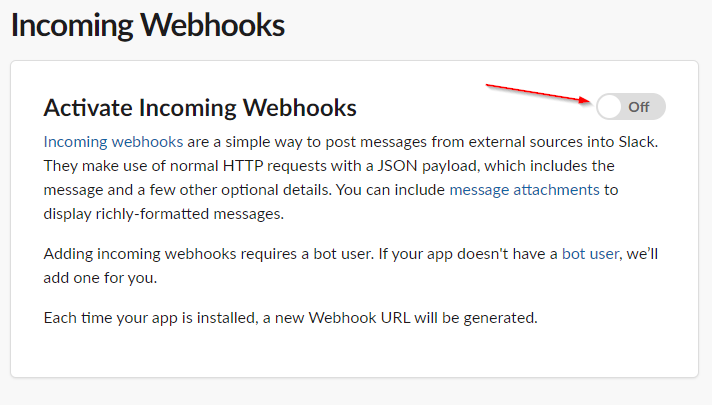Click the "display richly-formatted messages." line

[x=163, y=213]
